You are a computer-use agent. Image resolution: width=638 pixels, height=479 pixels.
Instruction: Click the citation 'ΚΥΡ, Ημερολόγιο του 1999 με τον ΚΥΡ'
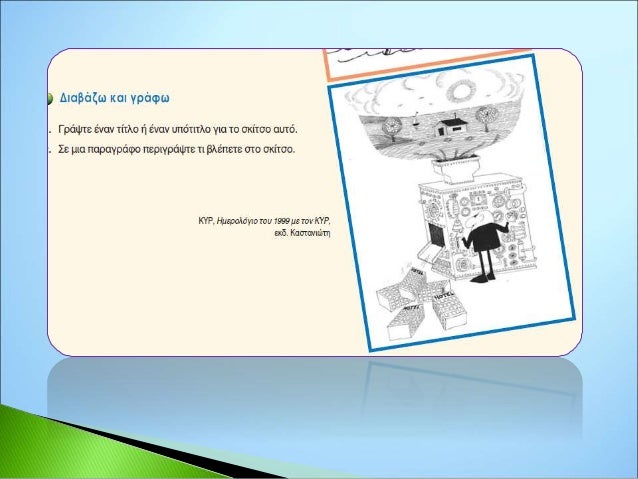coord(264,221)
